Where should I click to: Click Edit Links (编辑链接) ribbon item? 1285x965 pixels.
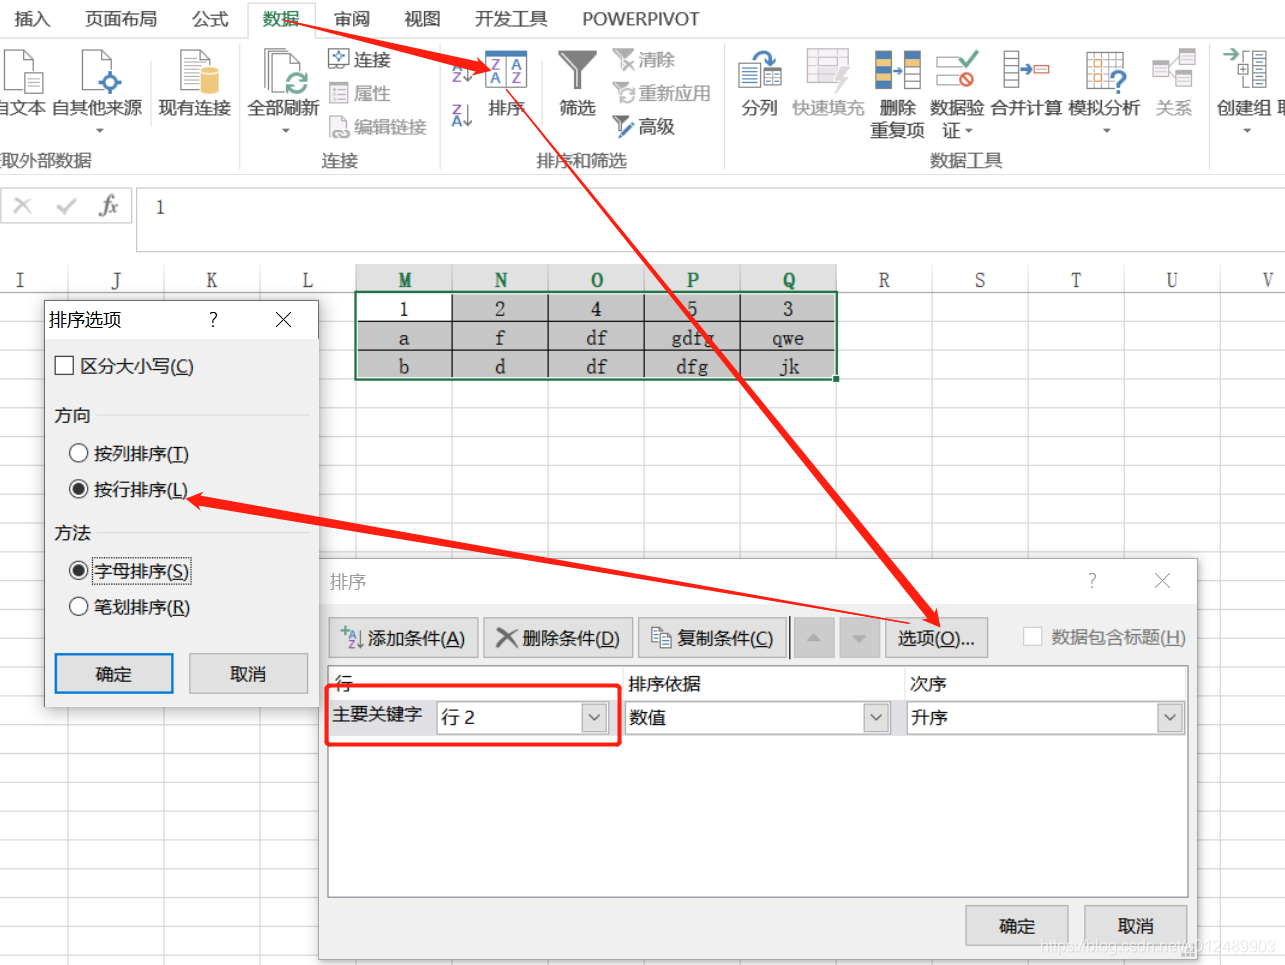(x=377, y=126)
